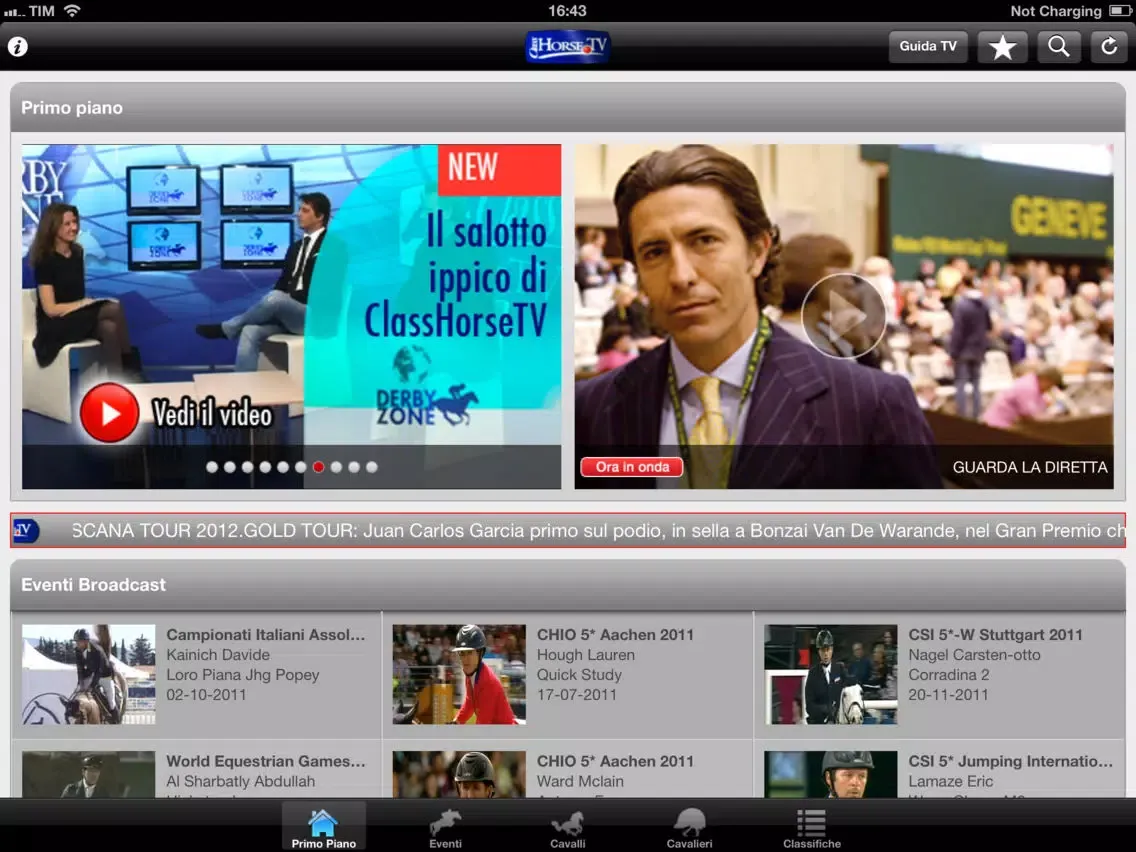Open CHIO 5* Aachen Ward Mclain thumbnail
1136x852 pixels.
coord(459,774)
